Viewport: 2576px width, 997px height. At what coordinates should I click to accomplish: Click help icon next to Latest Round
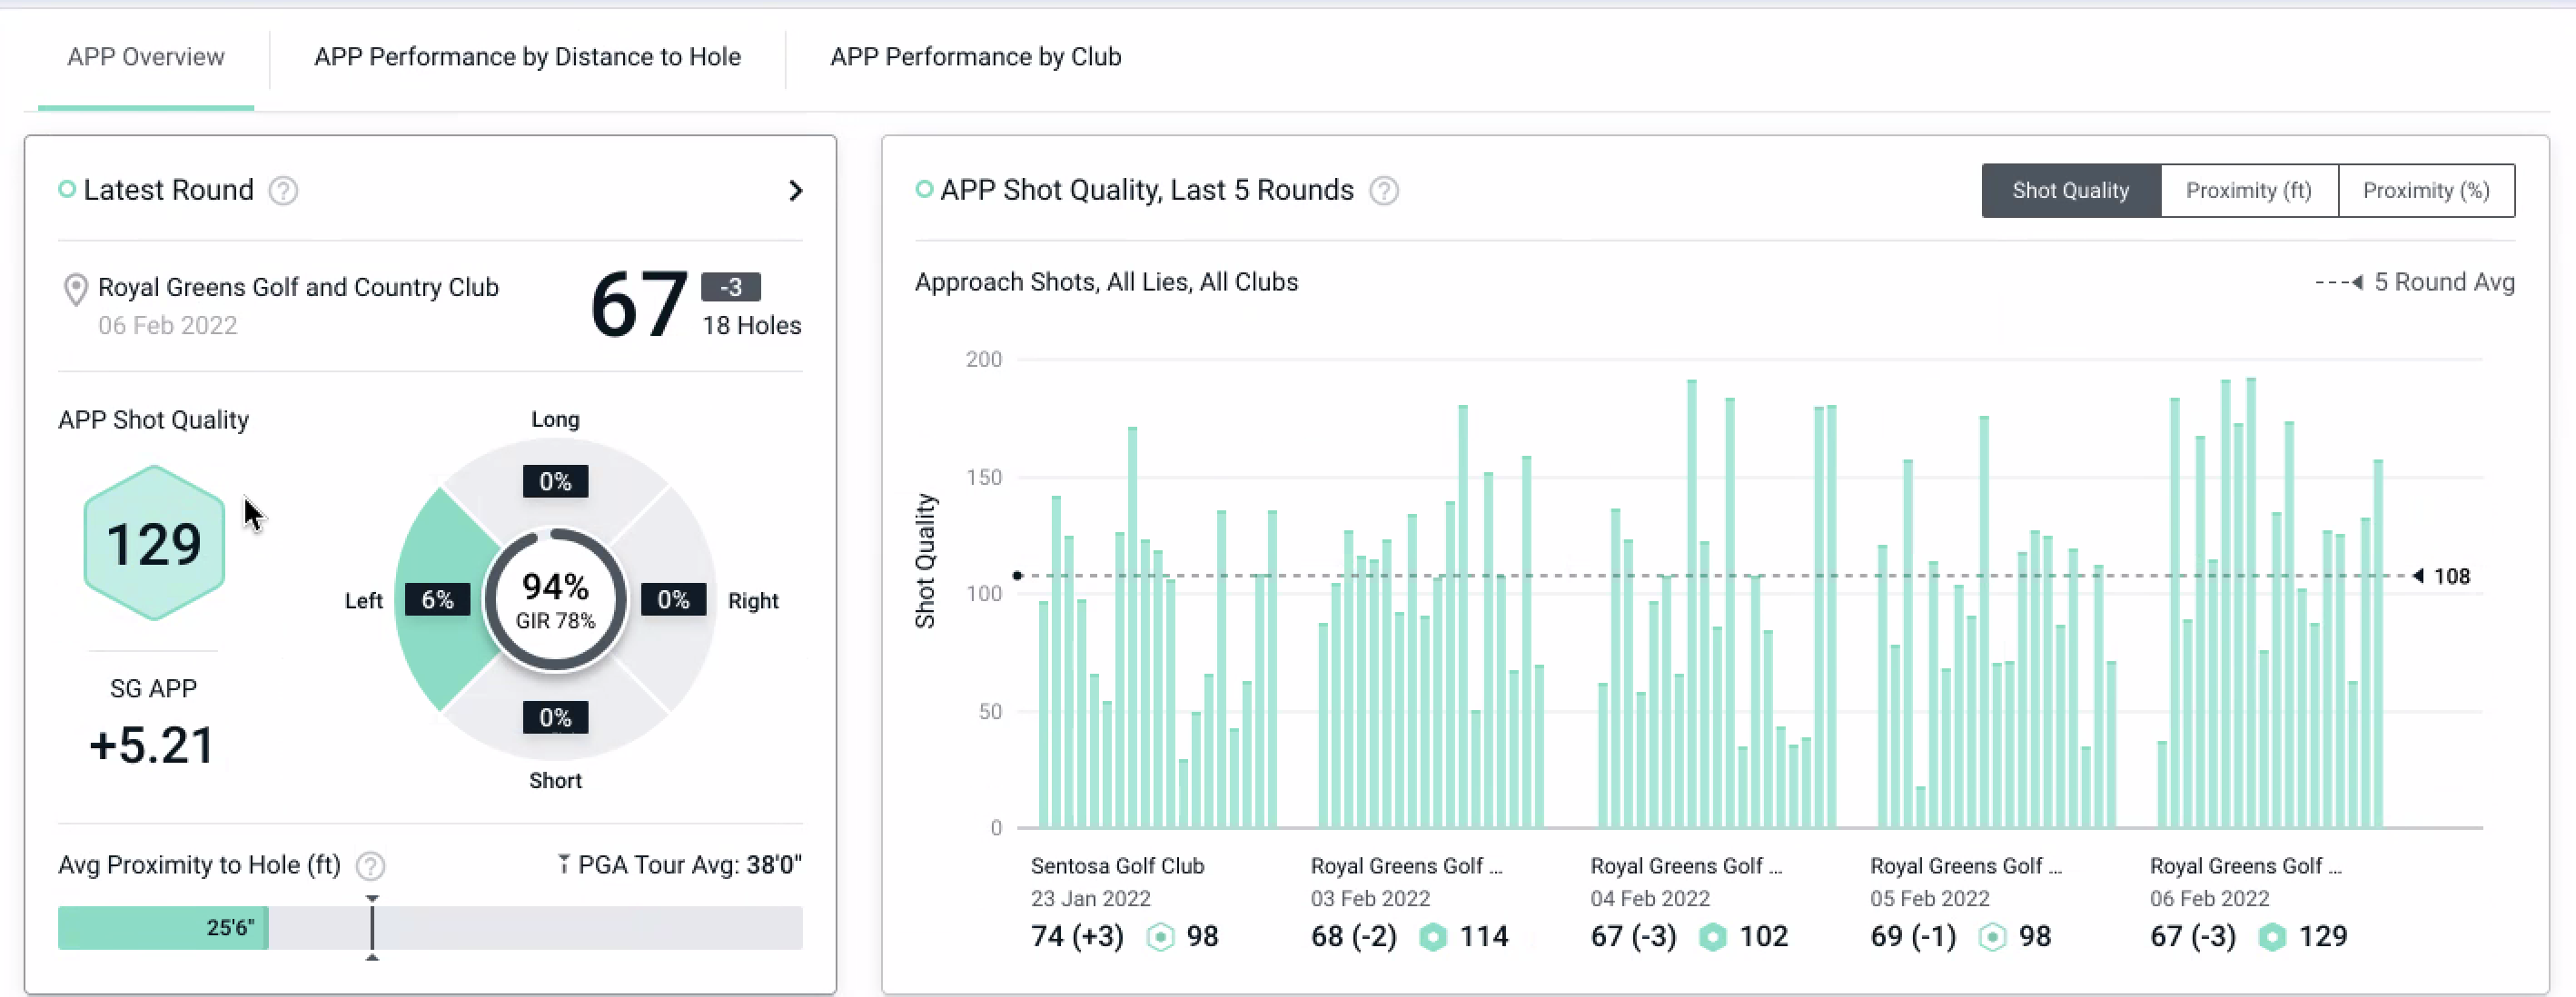coord(283,191)
